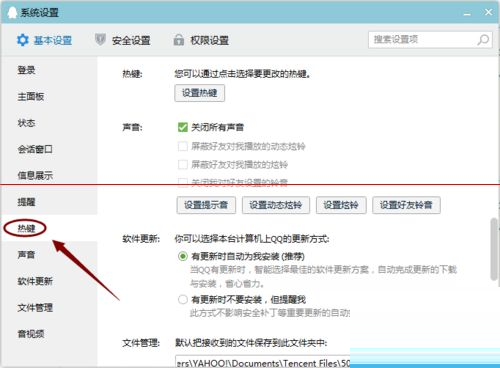This screenshot has width=500, height=368.
Task: Select 音视频 in the sidebar
Action: click(x=31, y=334)
